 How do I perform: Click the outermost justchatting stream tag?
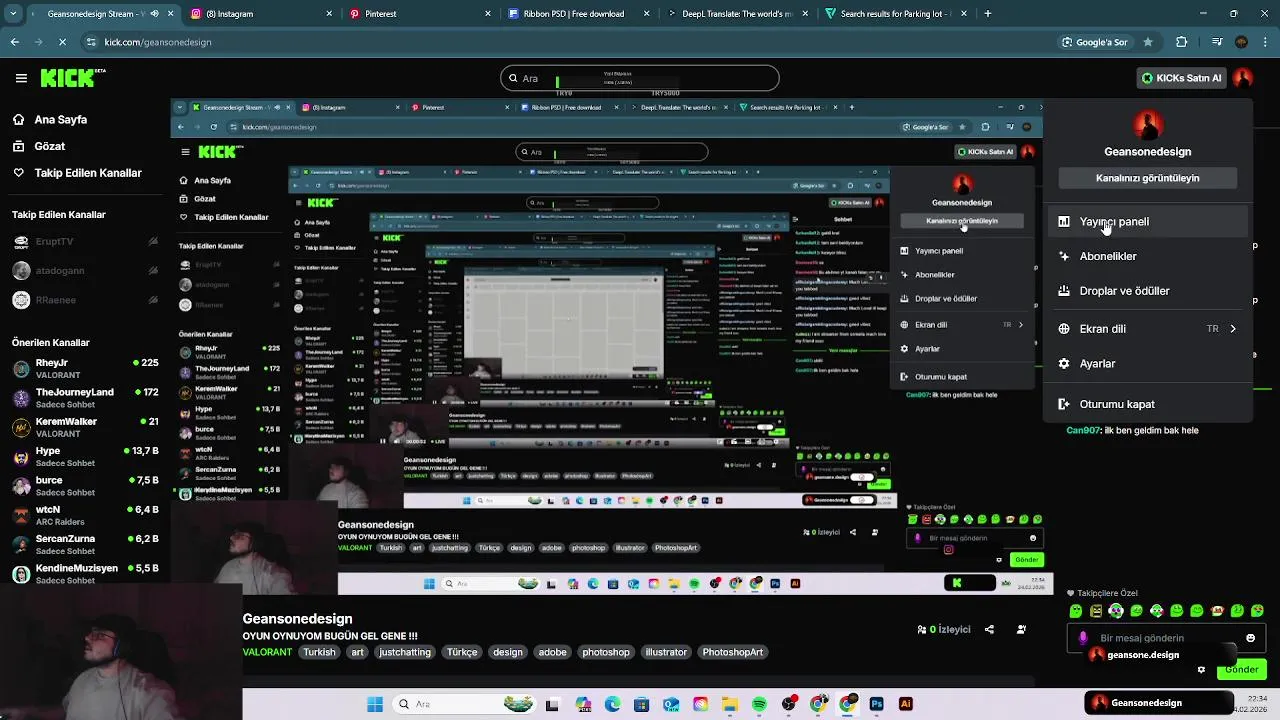[x=405, y=652]
